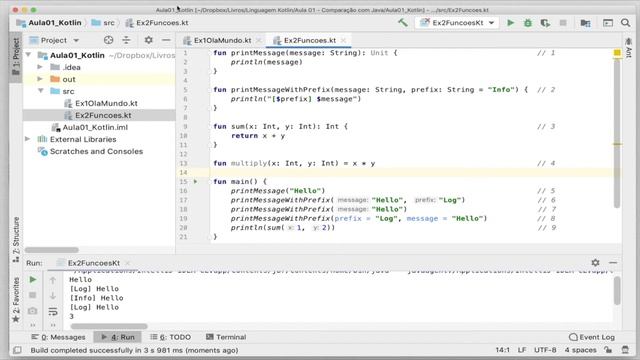Click the LF line separator in status bar
Viewport: 640px width, 360px height.
click(x=522, y=350)
